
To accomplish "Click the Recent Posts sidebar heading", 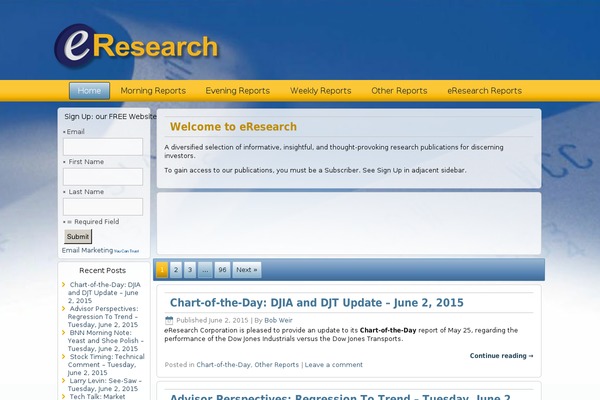I will click(103, 270).
